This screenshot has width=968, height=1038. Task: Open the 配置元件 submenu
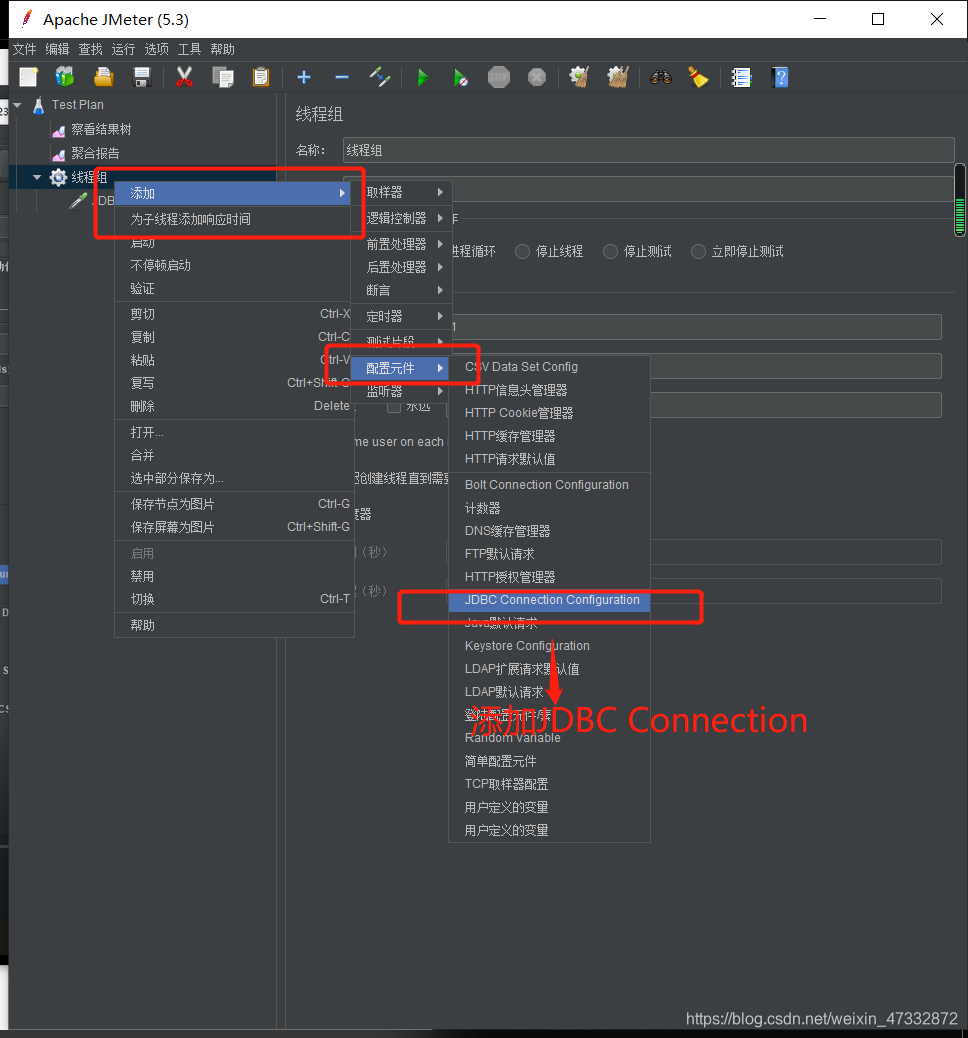pyautogui.click(x=399, y=368)
